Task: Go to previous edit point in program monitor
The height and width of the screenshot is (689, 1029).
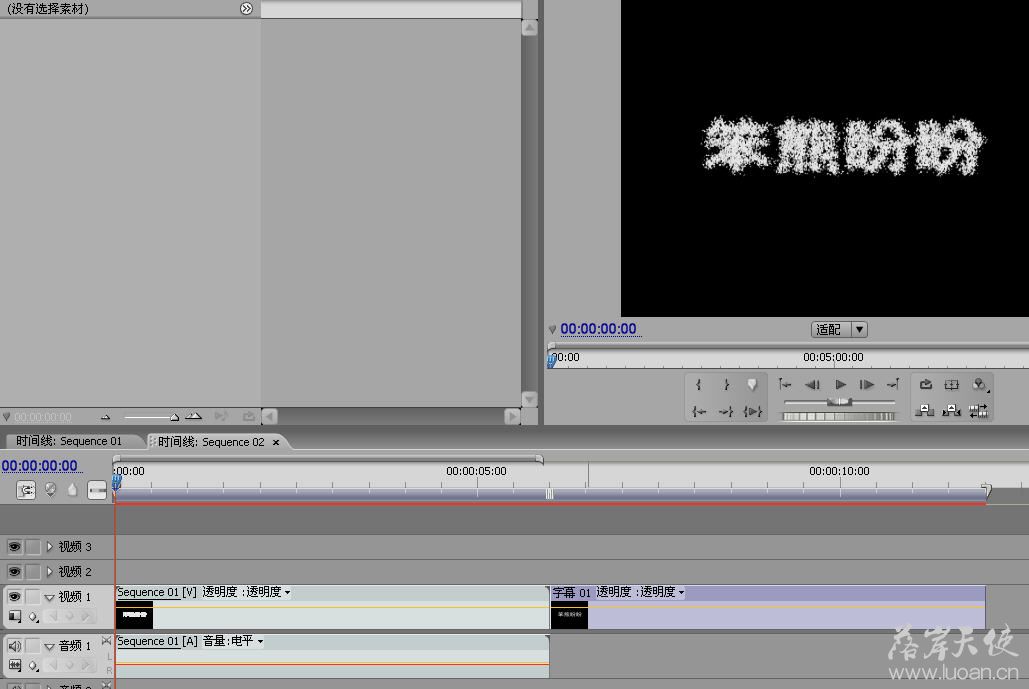Action: (785, 385)
